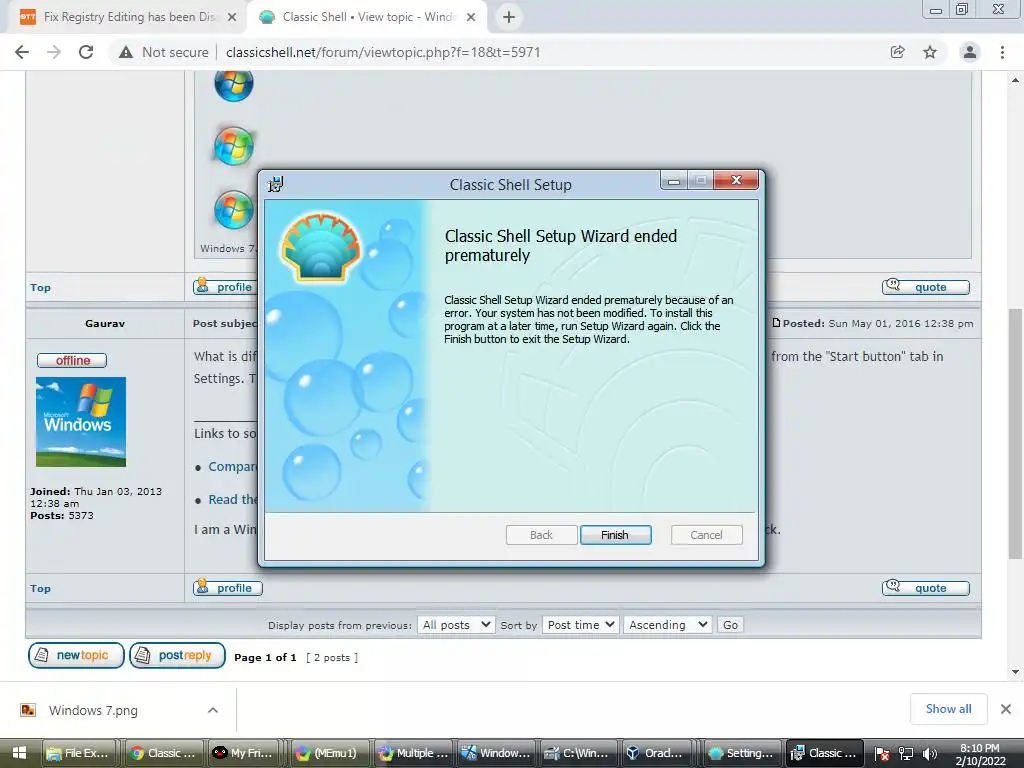Click the vertical scrollbar thumb
The image size is (1024, 768).
pyautogui.click(x=1015, y=433)
